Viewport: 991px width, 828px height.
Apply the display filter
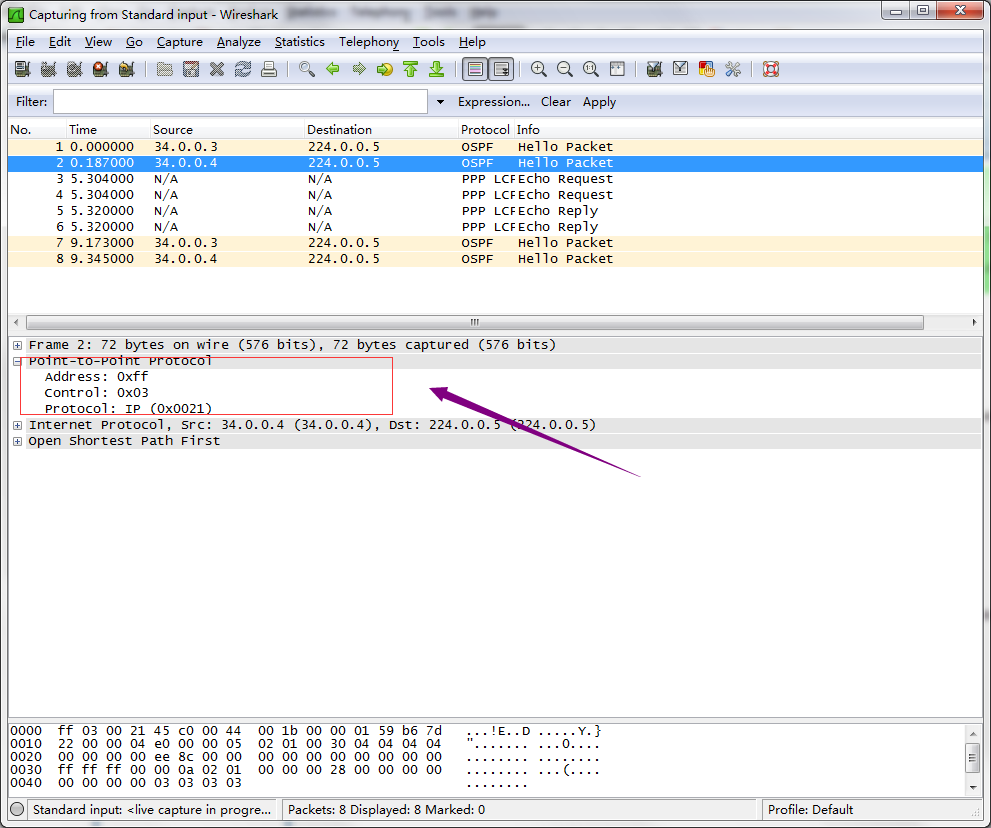[x=599, y=102]
